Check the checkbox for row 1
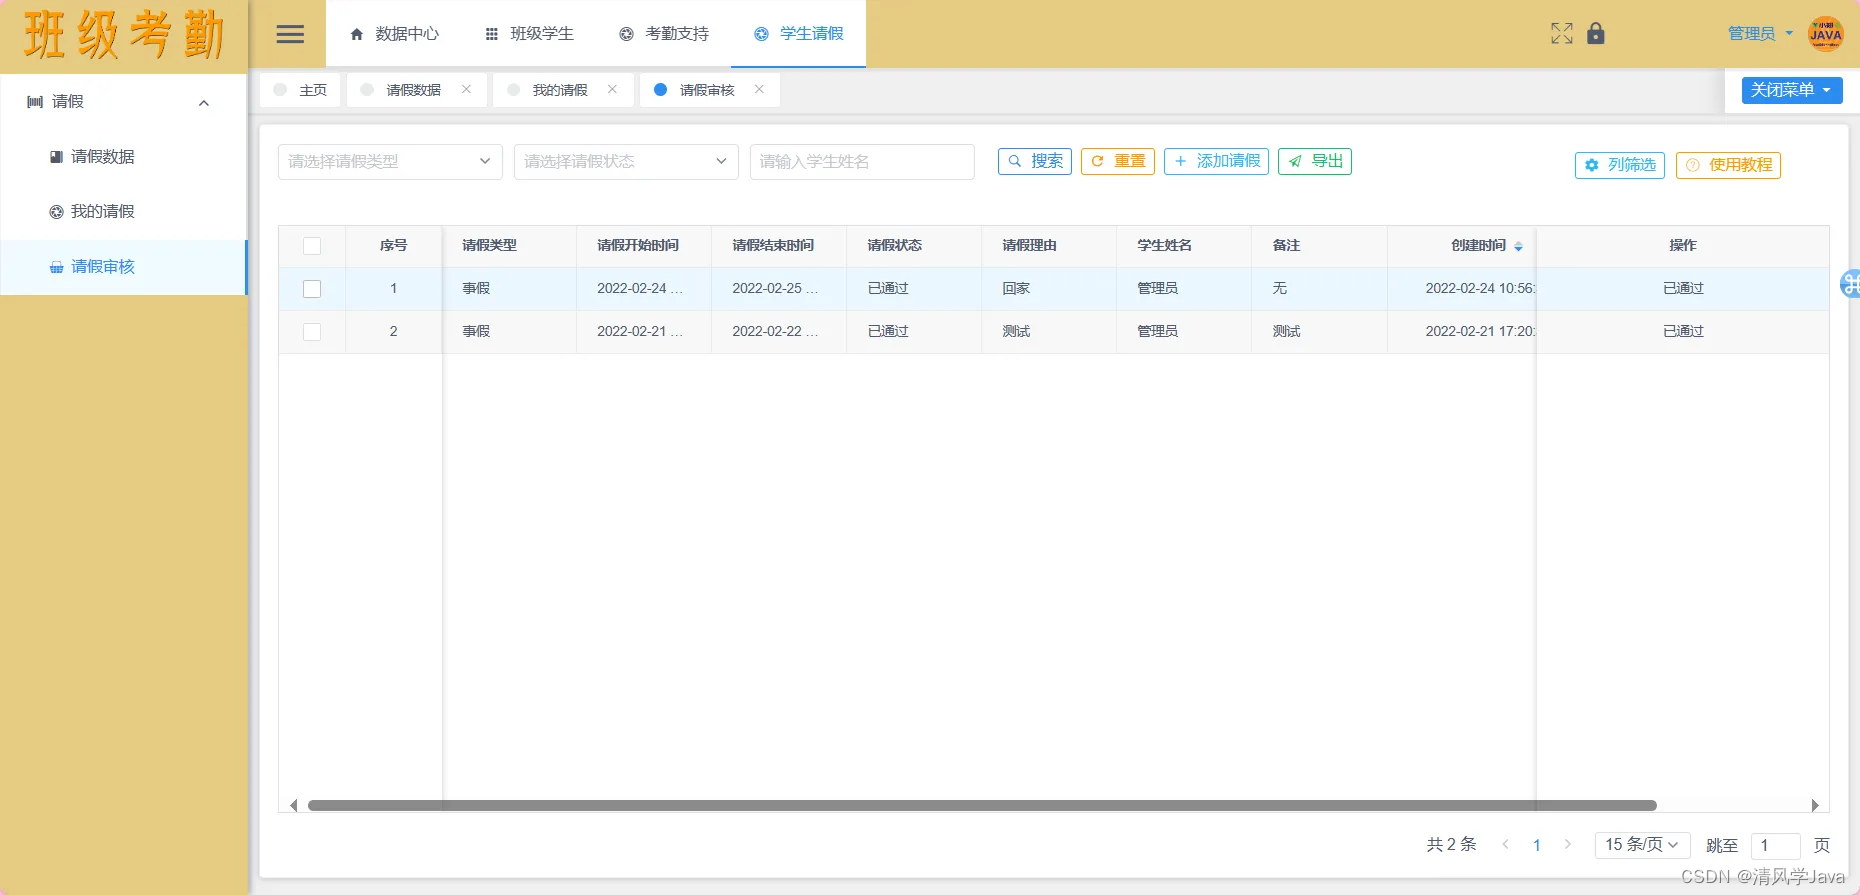 tap(312, 289)
